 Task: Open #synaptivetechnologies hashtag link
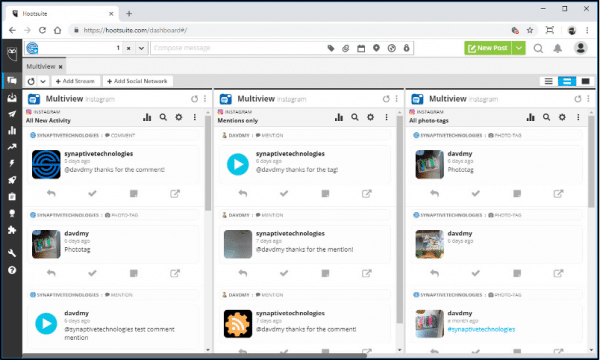coord(481,329)
